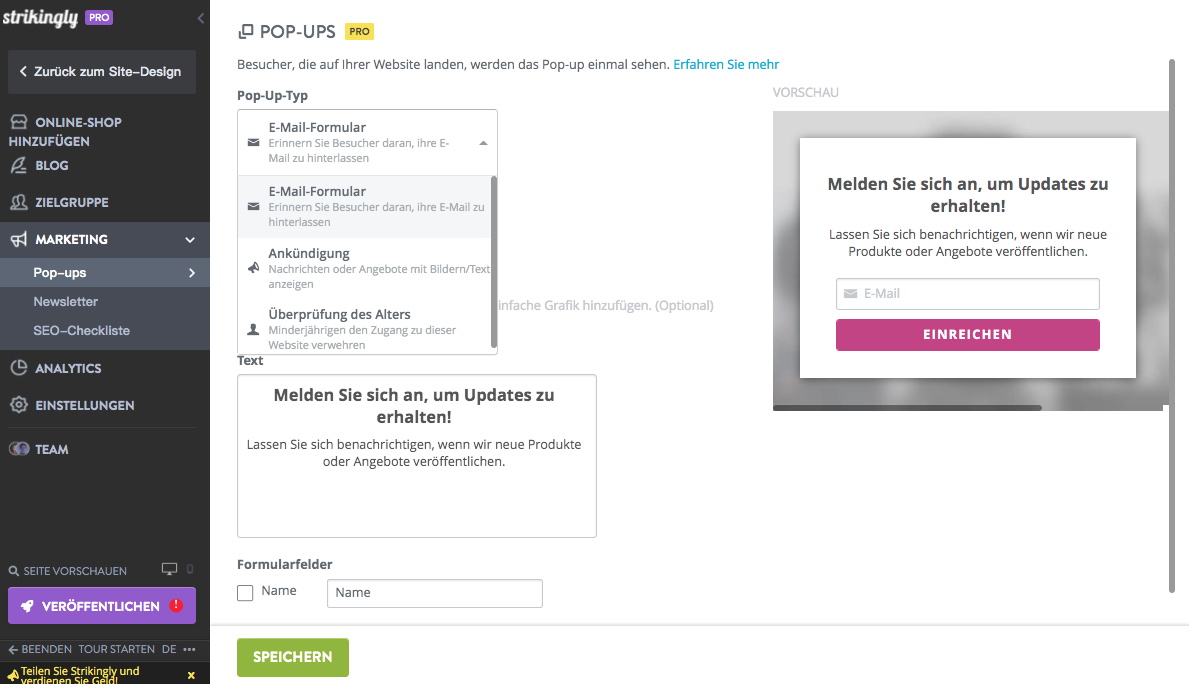Go to SEO-Checkliste
The height and width of the screenshot is (684, 1189).
click(x=82, y=330)
